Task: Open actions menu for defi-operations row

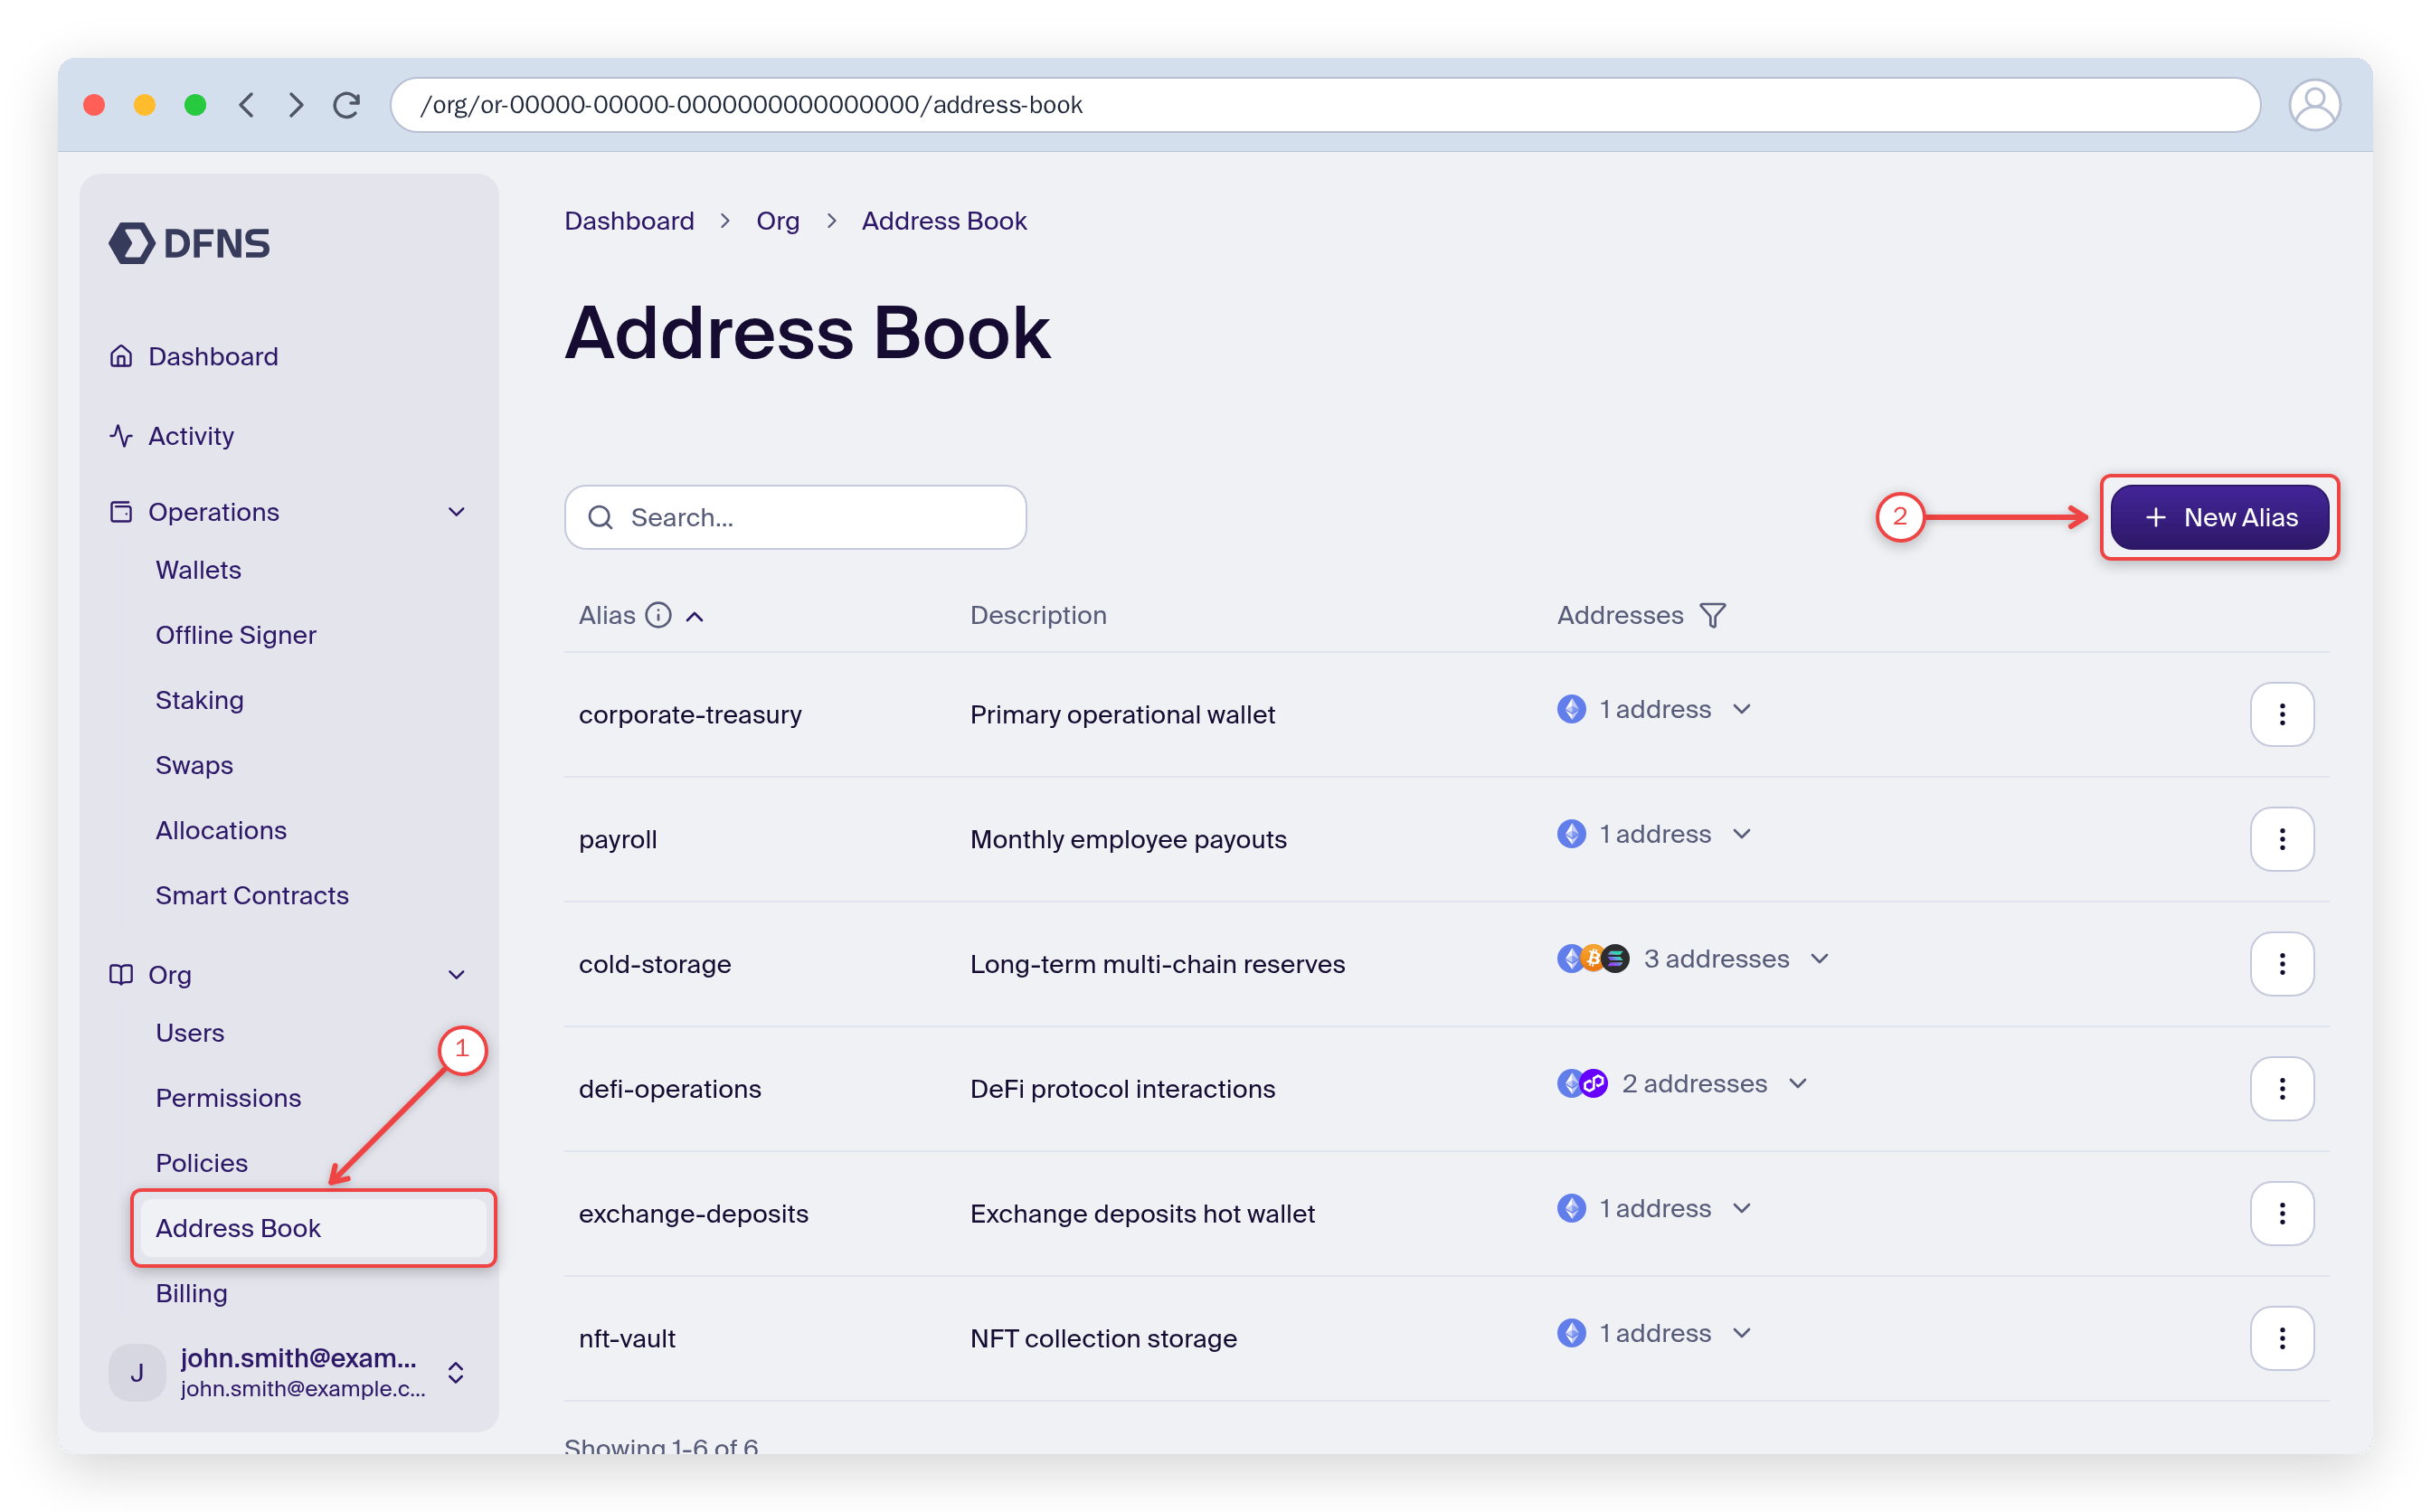Action: pyautogui.click(x=2281, y=1089)
